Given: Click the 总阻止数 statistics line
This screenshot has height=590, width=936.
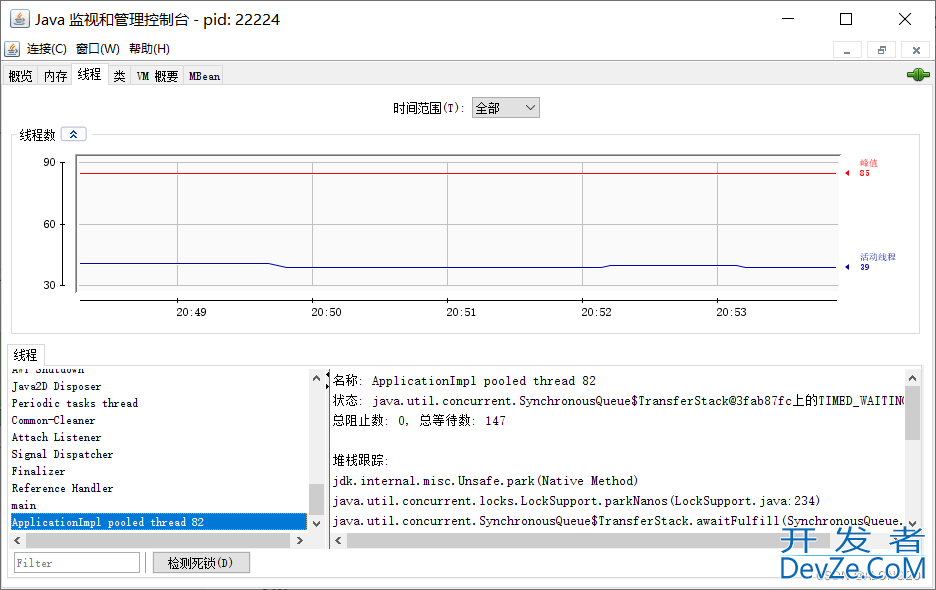Looking at the screenshot, I should click(419, 420).
